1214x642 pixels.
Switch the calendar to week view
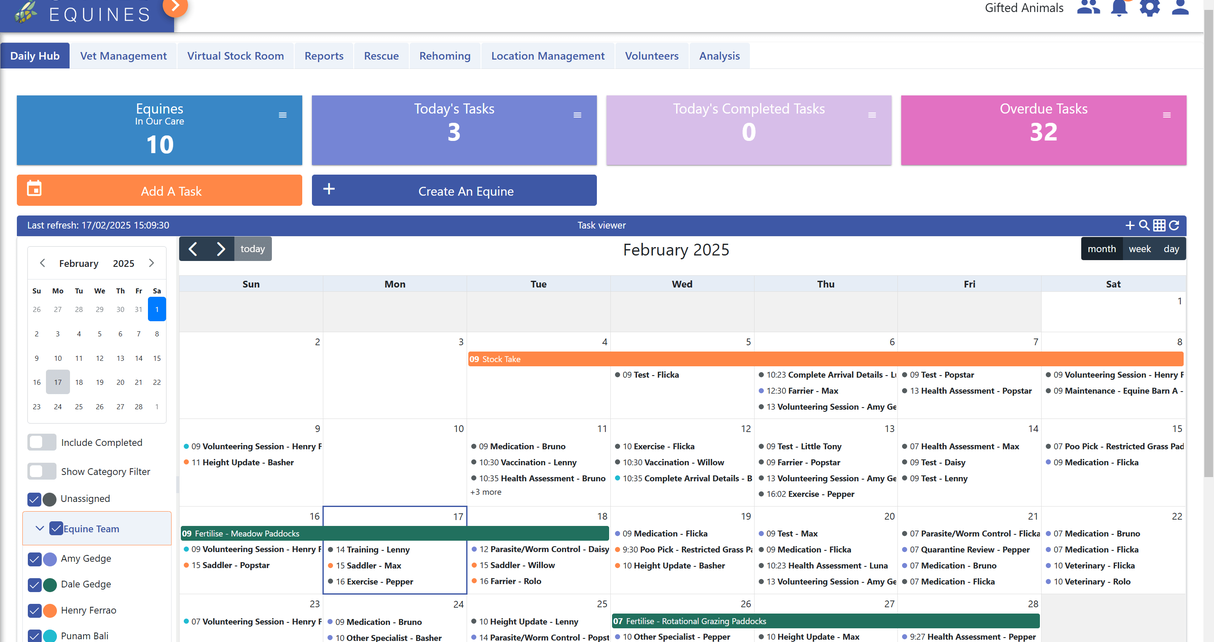1140,249
